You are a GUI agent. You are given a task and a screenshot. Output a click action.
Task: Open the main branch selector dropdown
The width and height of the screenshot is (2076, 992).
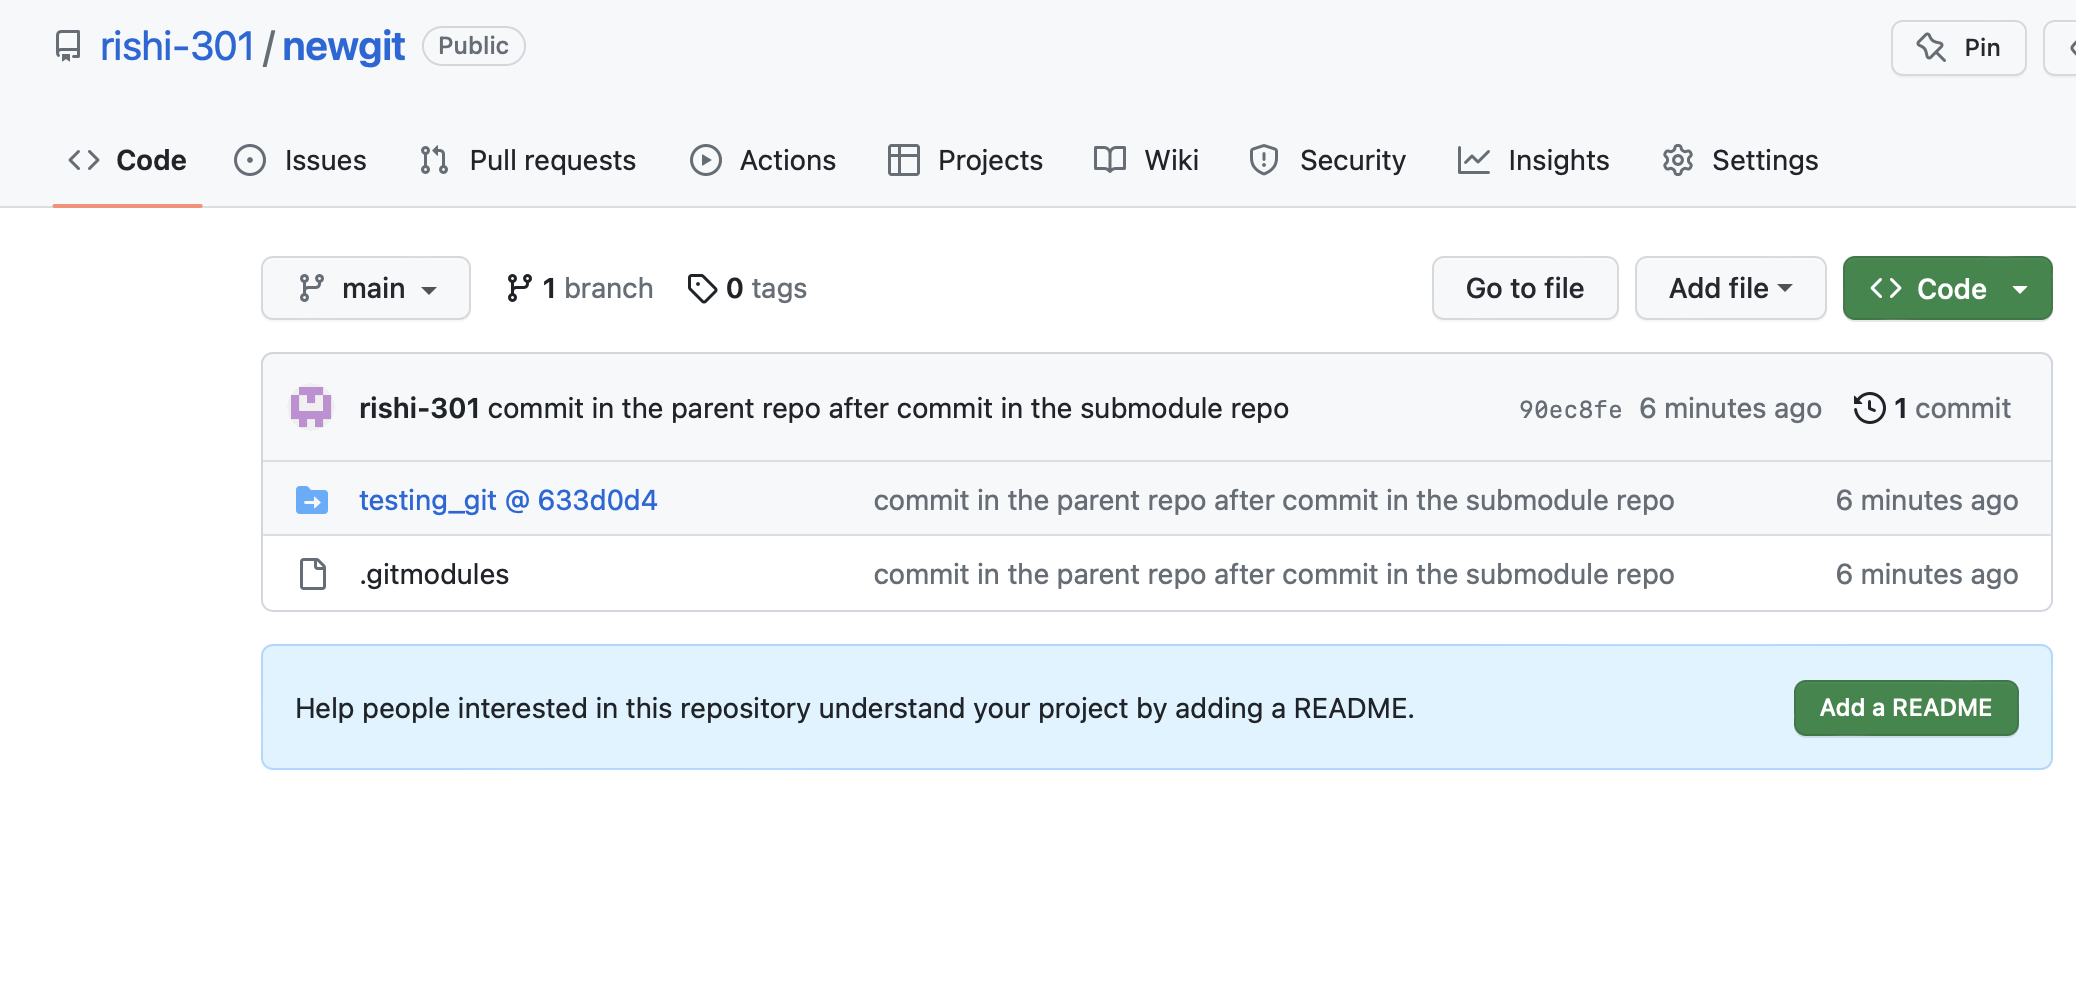(x=365, y=288)
